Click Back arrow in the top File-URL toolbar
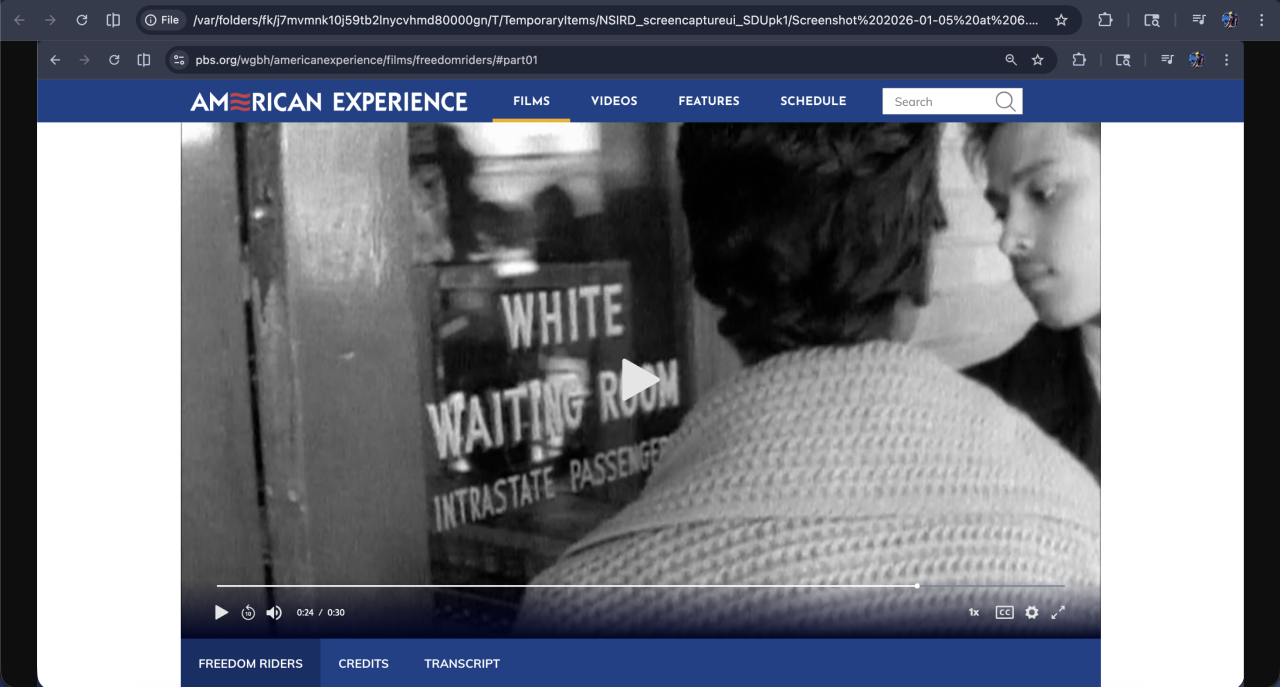The height and width of the screenshot is (687, 1280). (19, 20)
